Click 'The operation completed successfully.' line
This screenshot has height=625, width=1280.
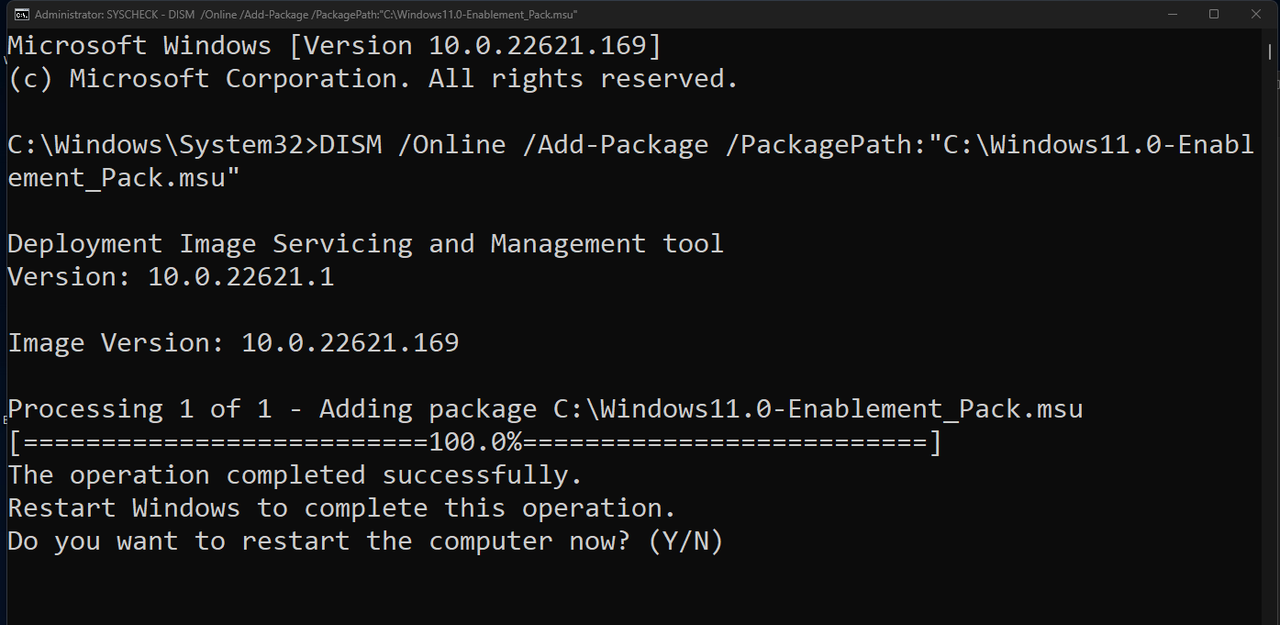(295, 475)
